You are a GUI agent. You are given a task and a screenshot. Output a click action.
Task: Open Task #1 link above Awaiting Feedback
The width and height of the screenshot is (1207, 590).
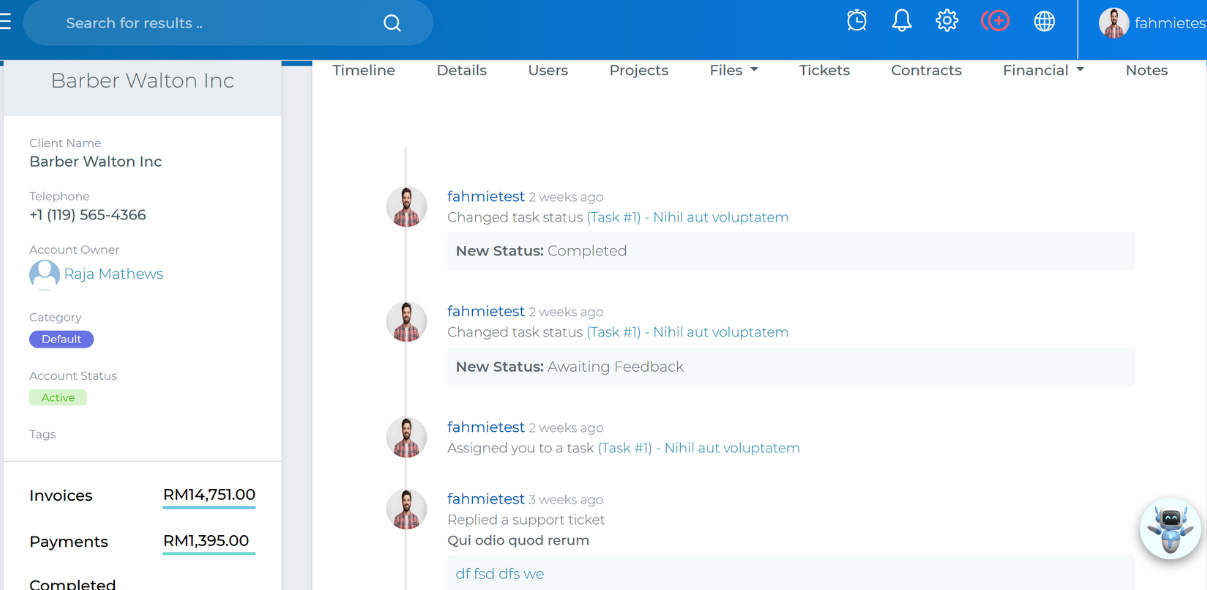pyautogui.click(x=688, y=332)
